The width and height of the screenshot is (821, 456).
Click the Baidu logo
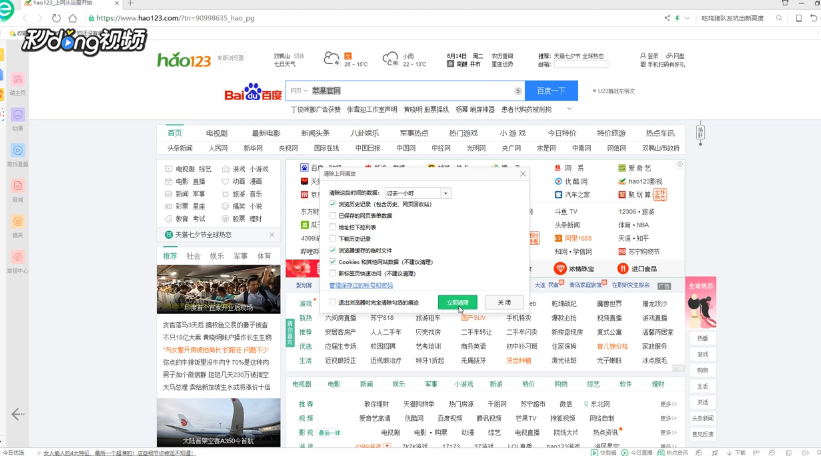tap(253, 92)
